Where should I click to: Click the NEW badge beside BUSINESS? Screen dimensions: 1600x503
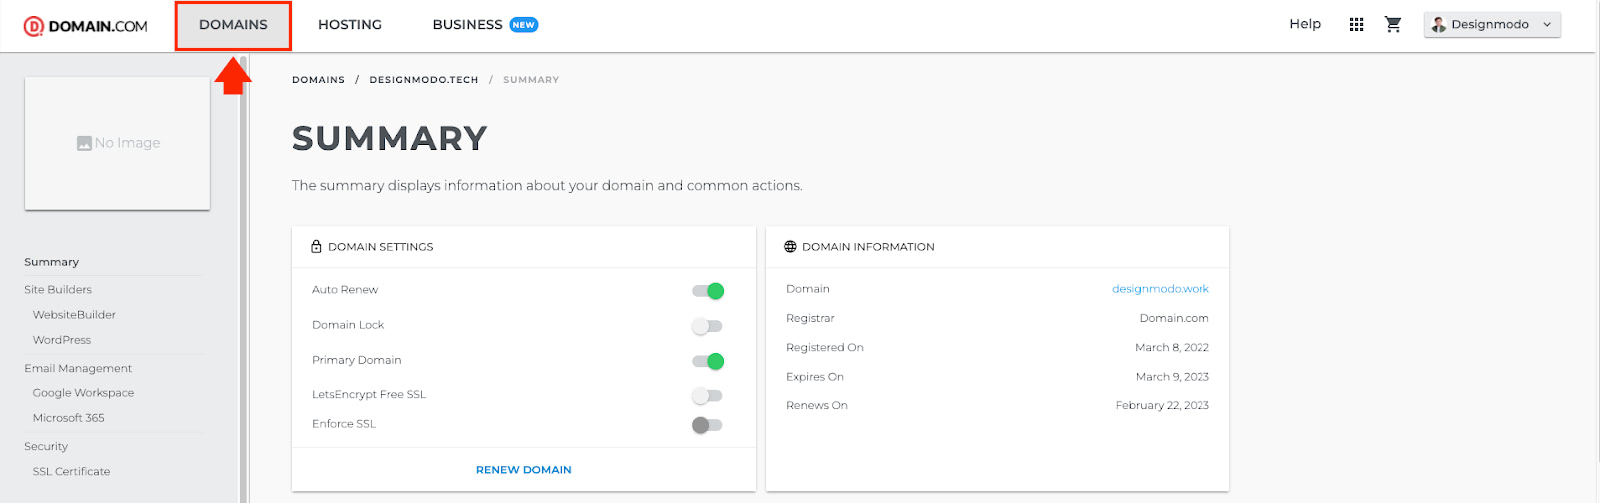pyautogui.click(x=524, y=25)
